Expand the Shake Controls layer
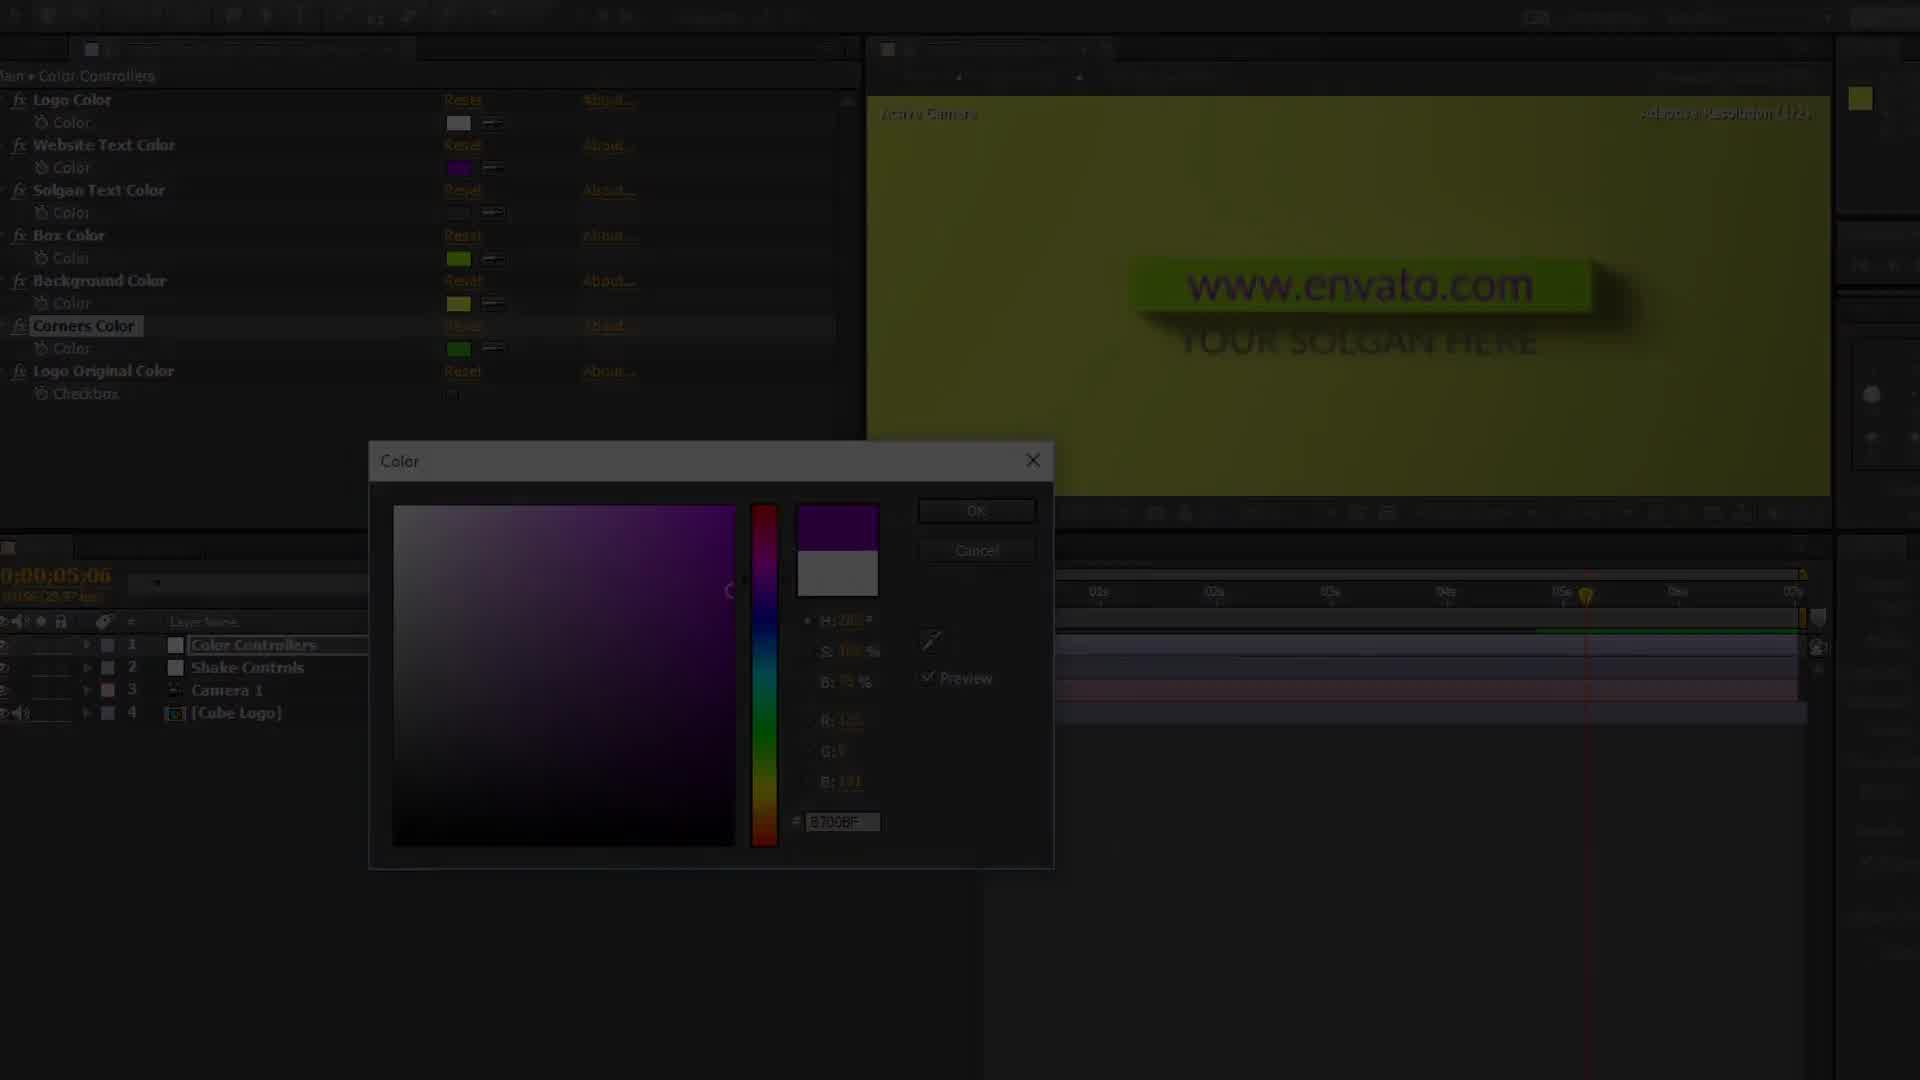Viewport: 1920px width, 1080px height. [x=87, y=667]
